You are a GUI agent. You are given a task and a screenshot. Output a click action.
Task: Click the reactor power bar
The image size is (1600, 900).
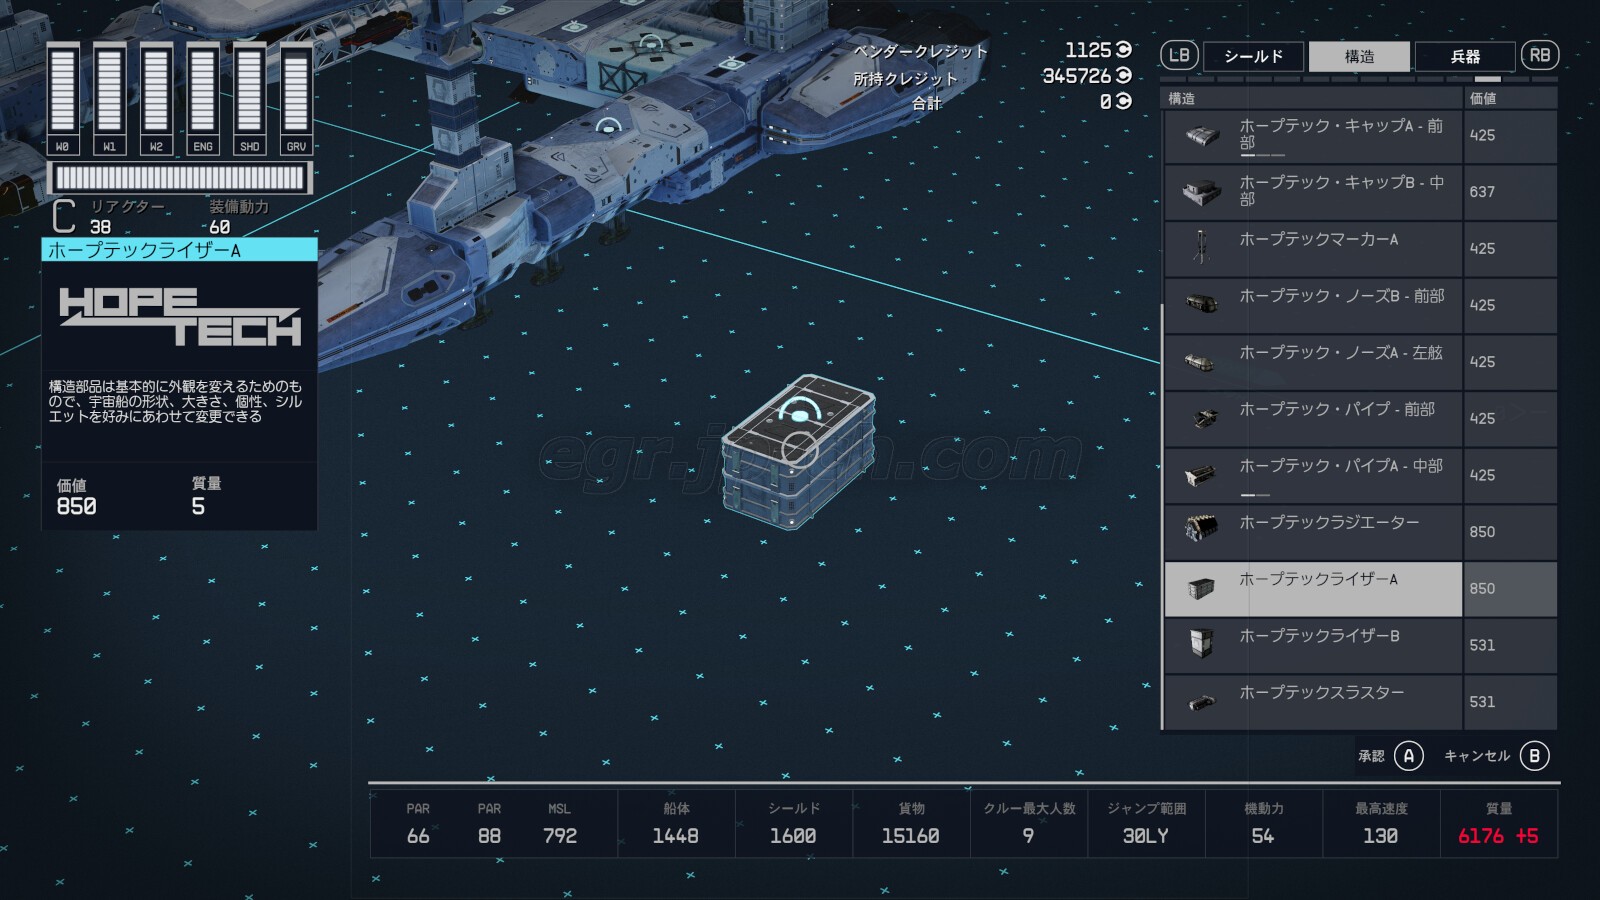[180, 178]
